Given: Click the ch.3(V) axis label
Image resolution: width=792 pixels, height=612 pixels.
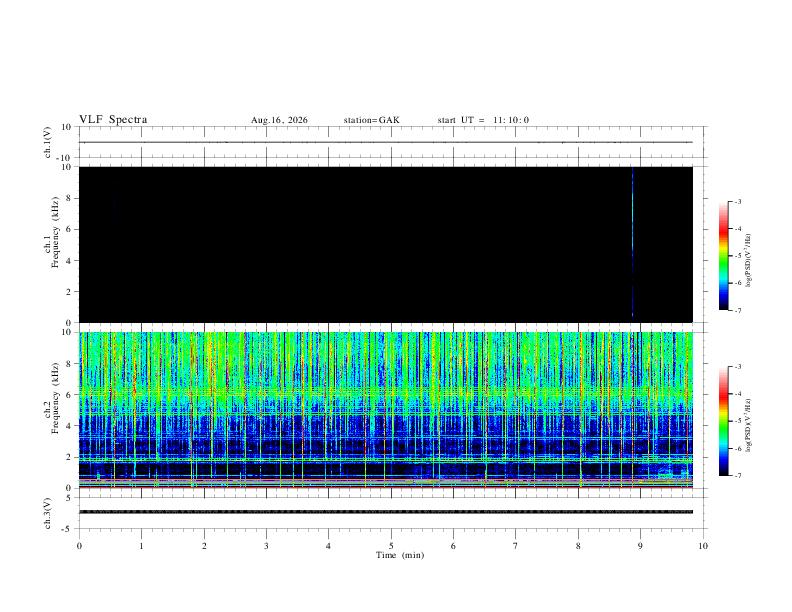Looking at the screenshot, I should 48,513.
